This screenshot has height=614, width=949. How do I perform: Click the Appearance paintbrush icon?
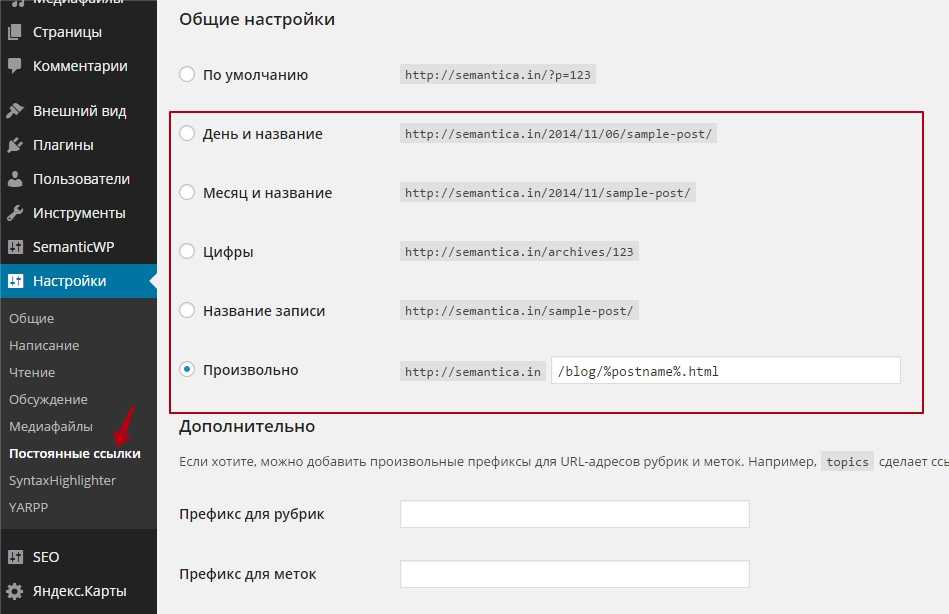coord(15,111)
